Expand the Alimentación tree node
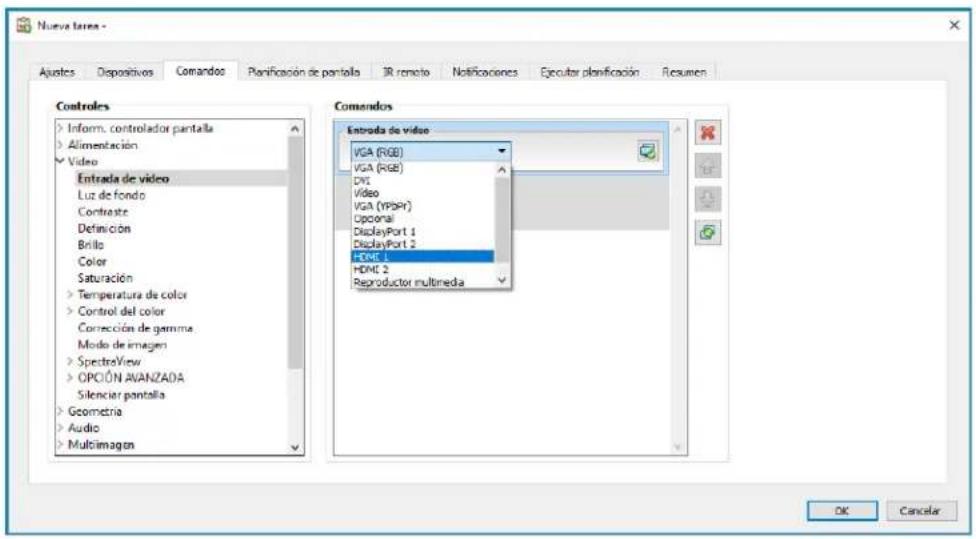976x539 pixels. 60,145
